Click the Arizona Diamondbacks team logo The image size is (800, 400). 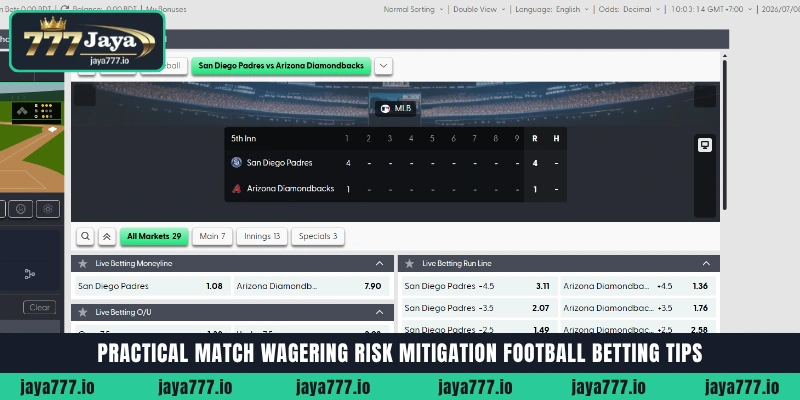tap(236, 188)
